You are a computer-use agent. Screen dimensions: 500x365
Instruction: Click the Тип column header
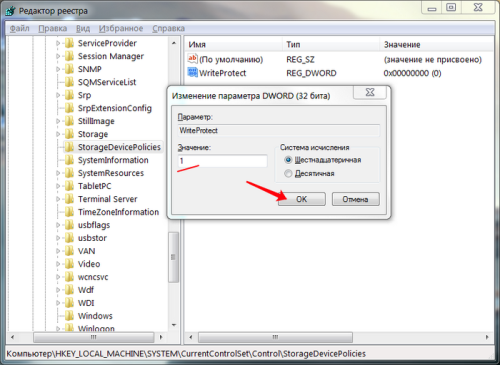pyautogui.click(x=331, y=44)
